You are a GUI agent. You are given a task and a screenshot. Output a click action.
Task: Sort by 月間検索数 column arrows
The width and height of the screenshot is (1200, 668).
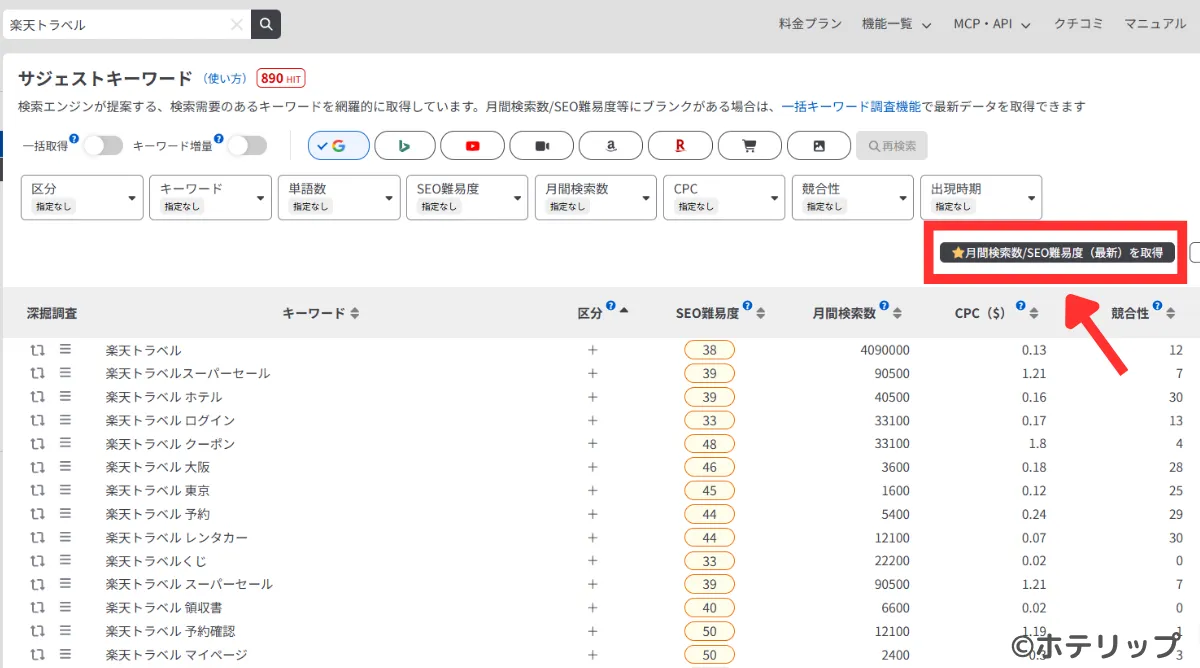(x=897, y=314)
